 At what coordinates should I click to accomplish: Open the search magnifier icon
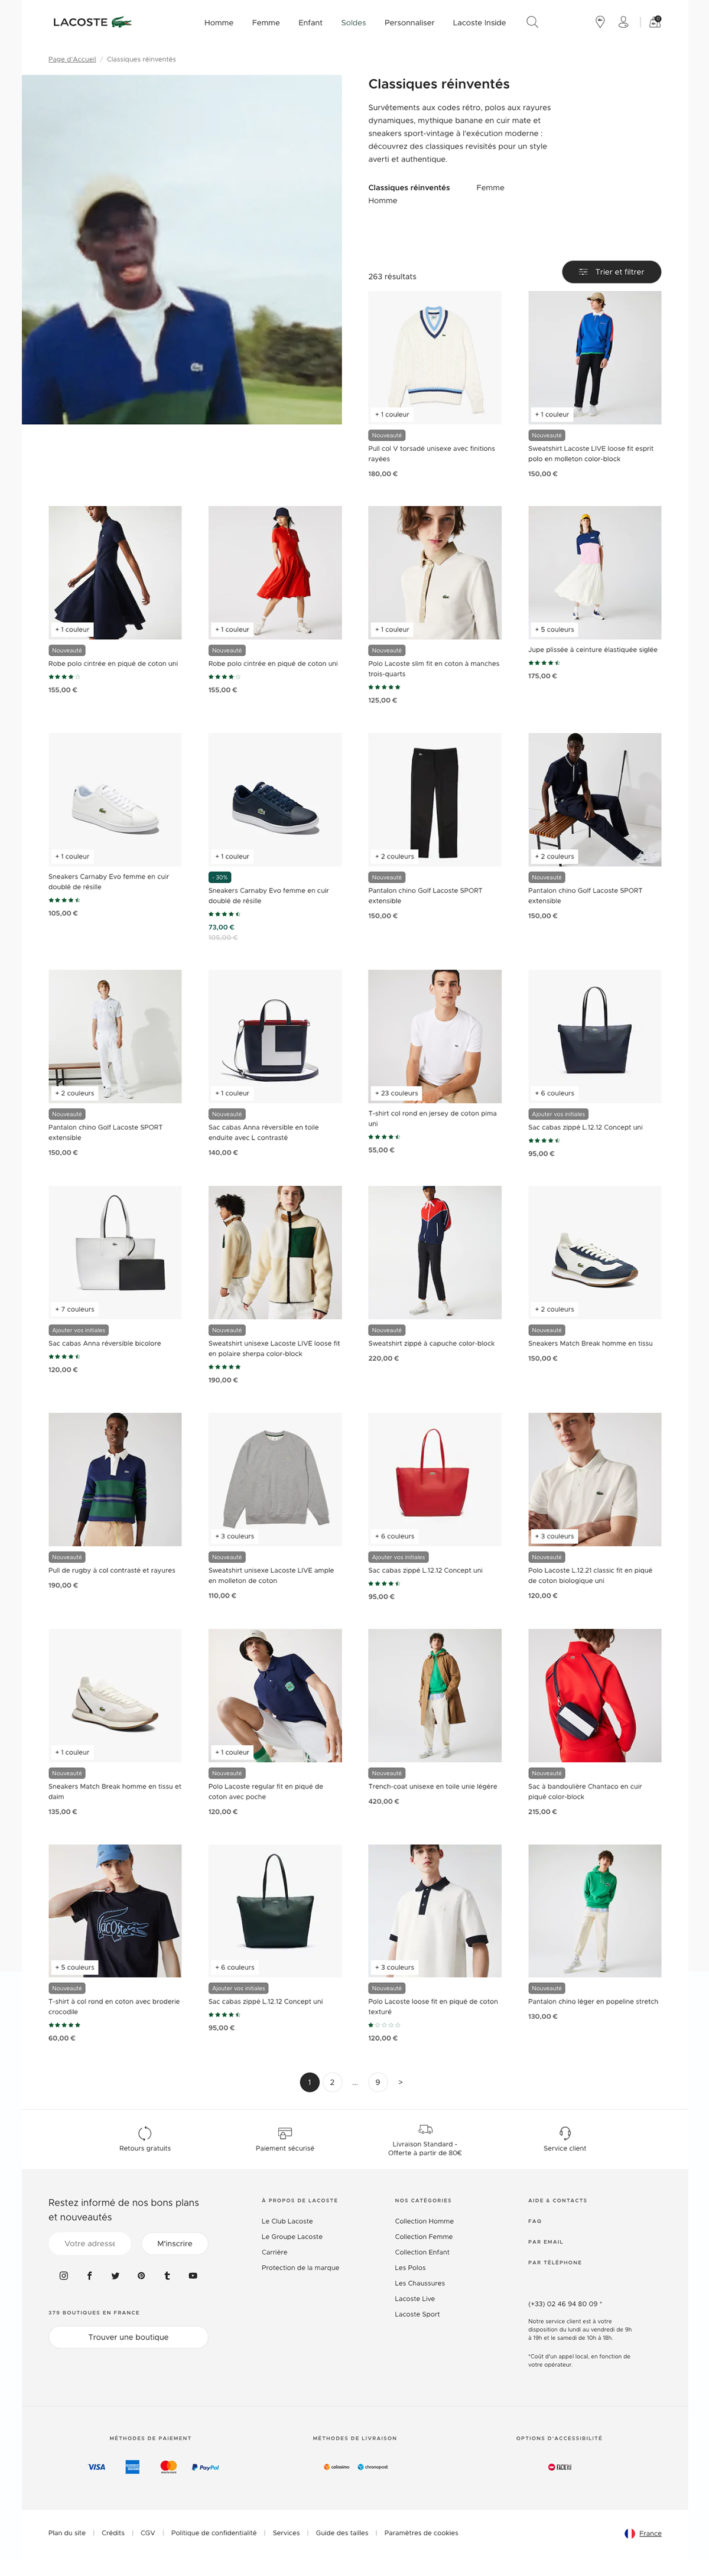pyautogui.click(x=532, y=22)
